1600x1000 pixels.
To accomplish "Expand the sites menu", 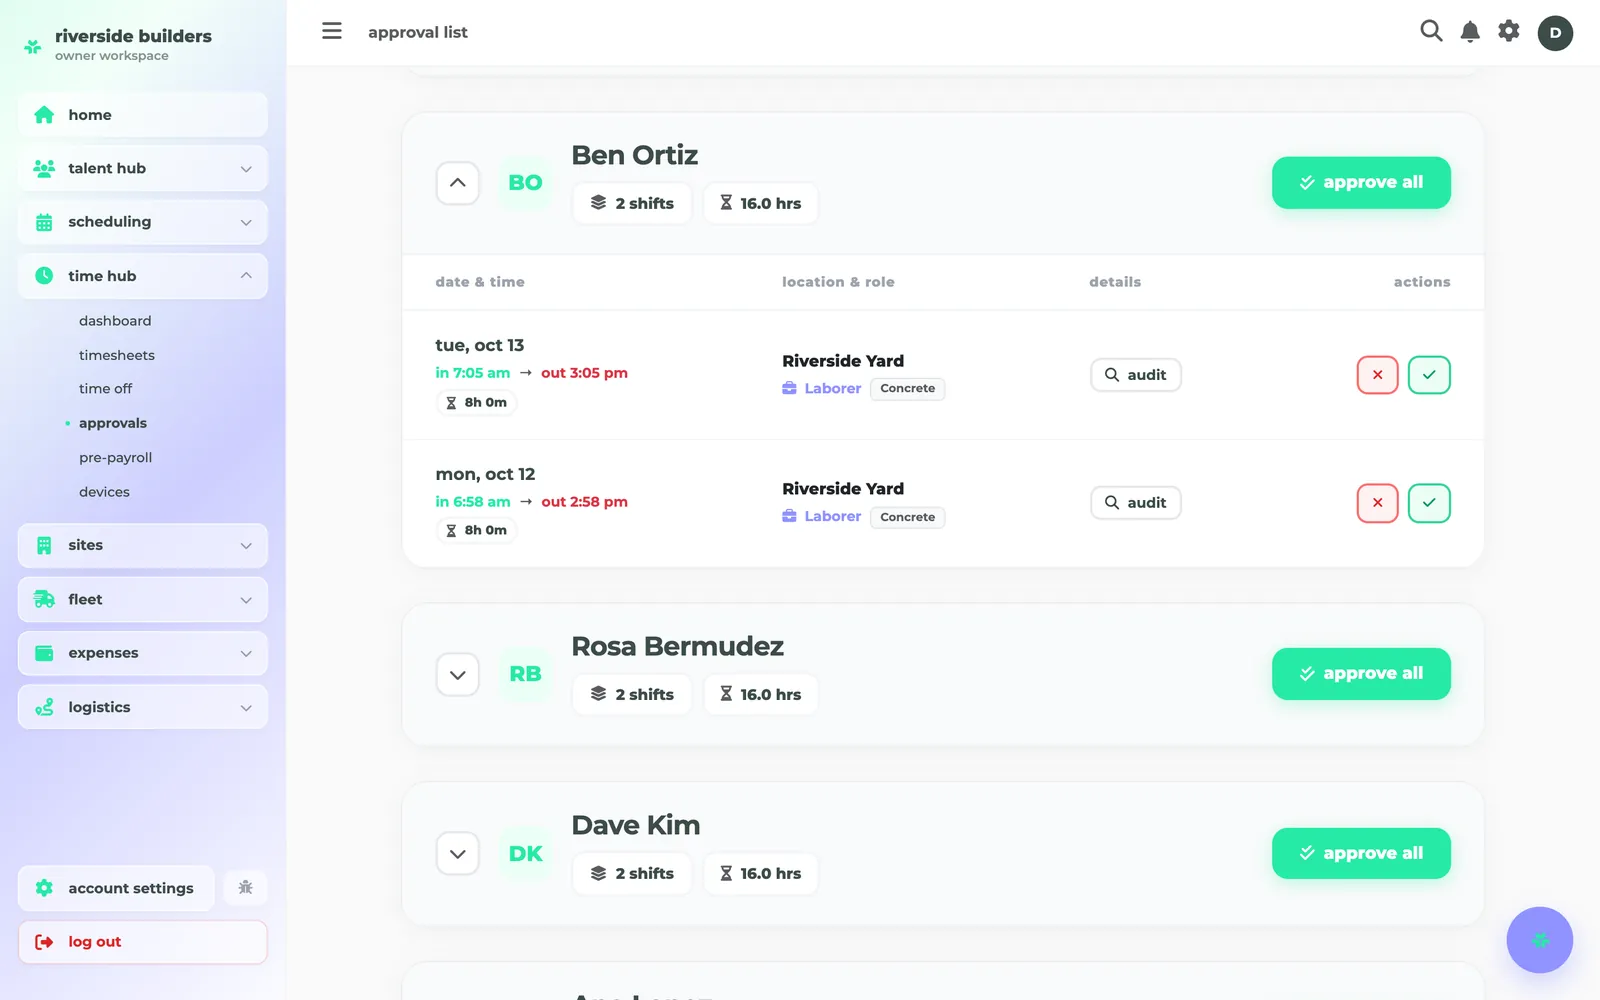I will point(143,545).
